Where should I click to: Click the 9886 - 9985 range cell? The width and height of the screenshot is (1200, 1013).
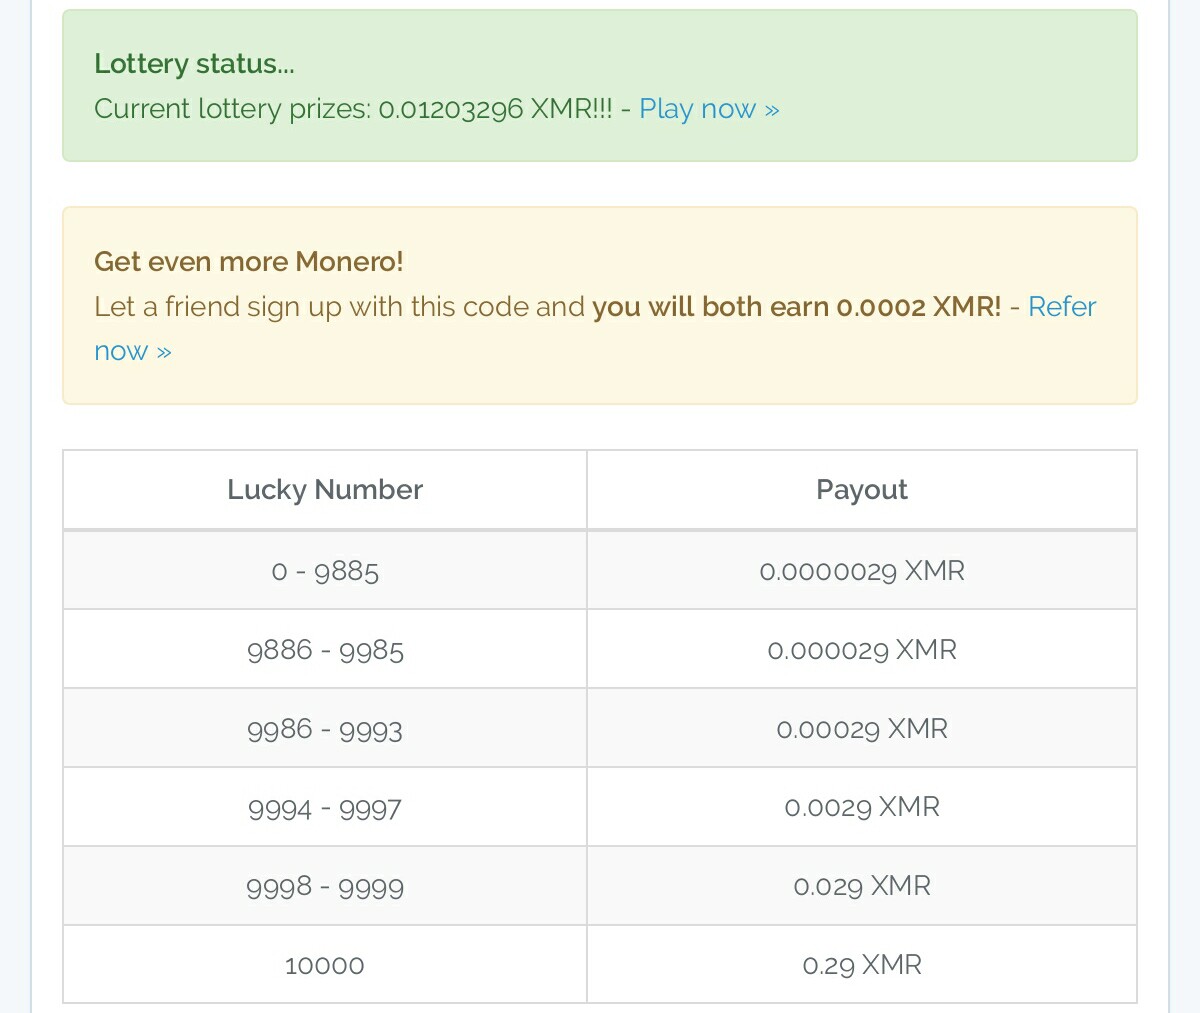[x=325, y=650]
